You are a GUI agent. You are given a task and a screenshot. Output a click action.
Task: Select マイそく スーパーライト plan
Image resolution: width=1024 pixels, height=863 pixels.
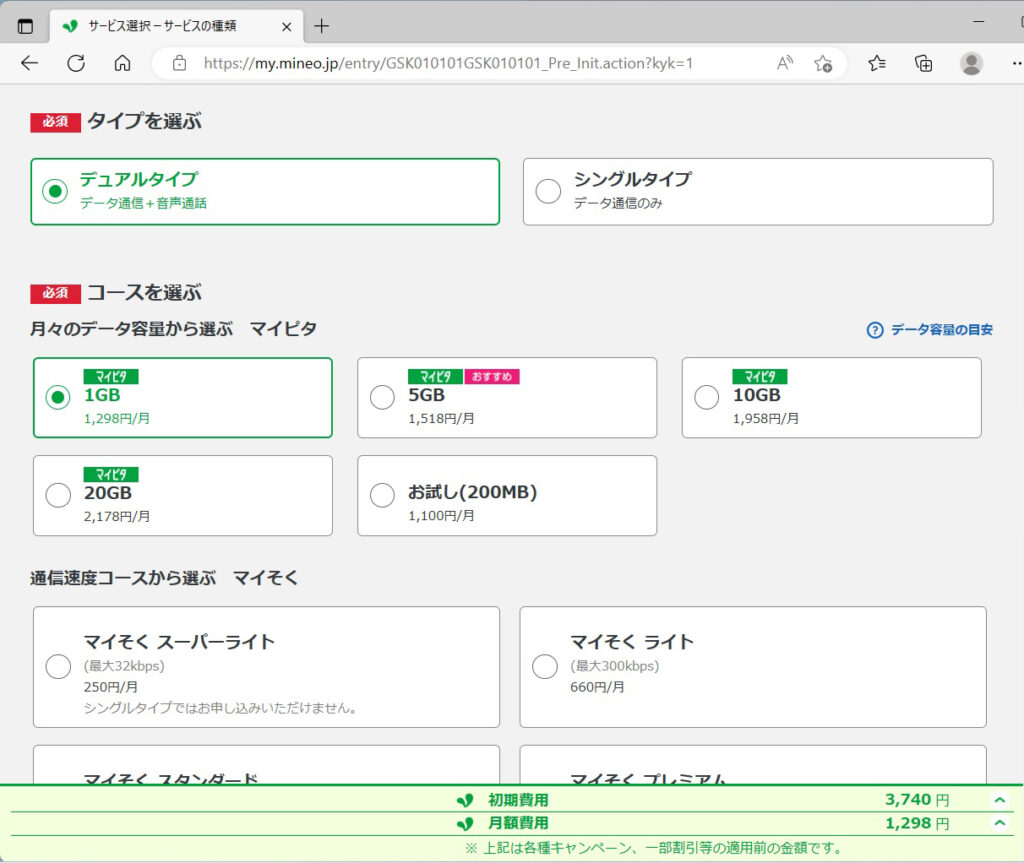pos(266,667)
